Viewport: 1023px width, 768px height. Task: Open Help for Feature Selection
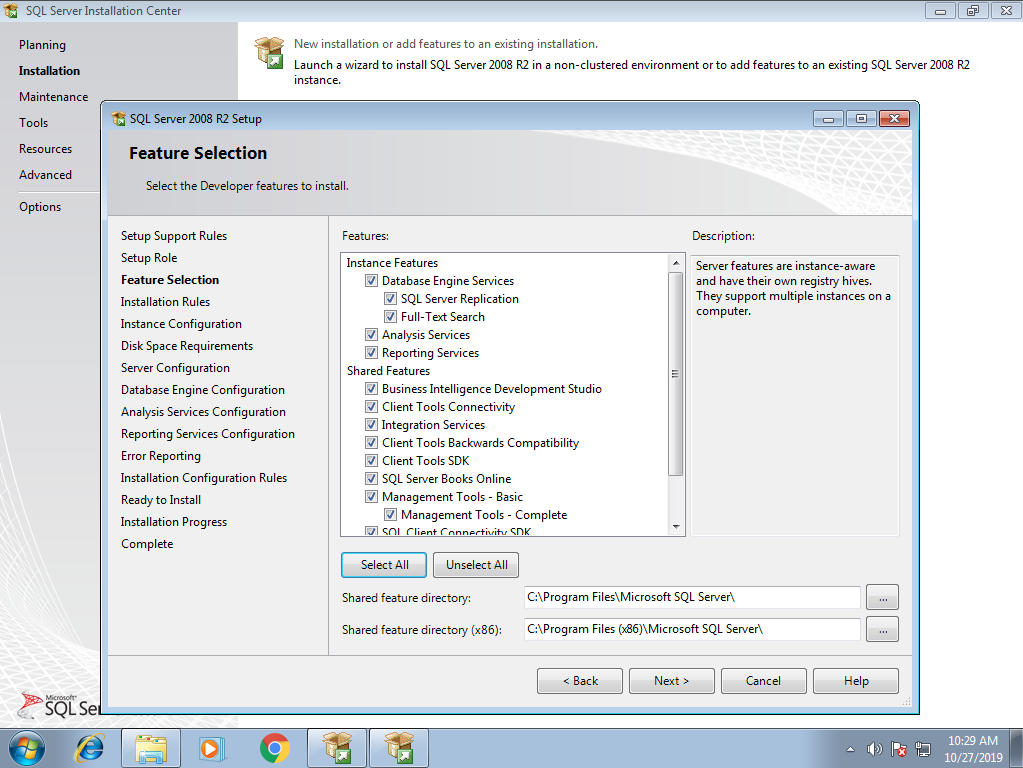click(x=855, y=681)
